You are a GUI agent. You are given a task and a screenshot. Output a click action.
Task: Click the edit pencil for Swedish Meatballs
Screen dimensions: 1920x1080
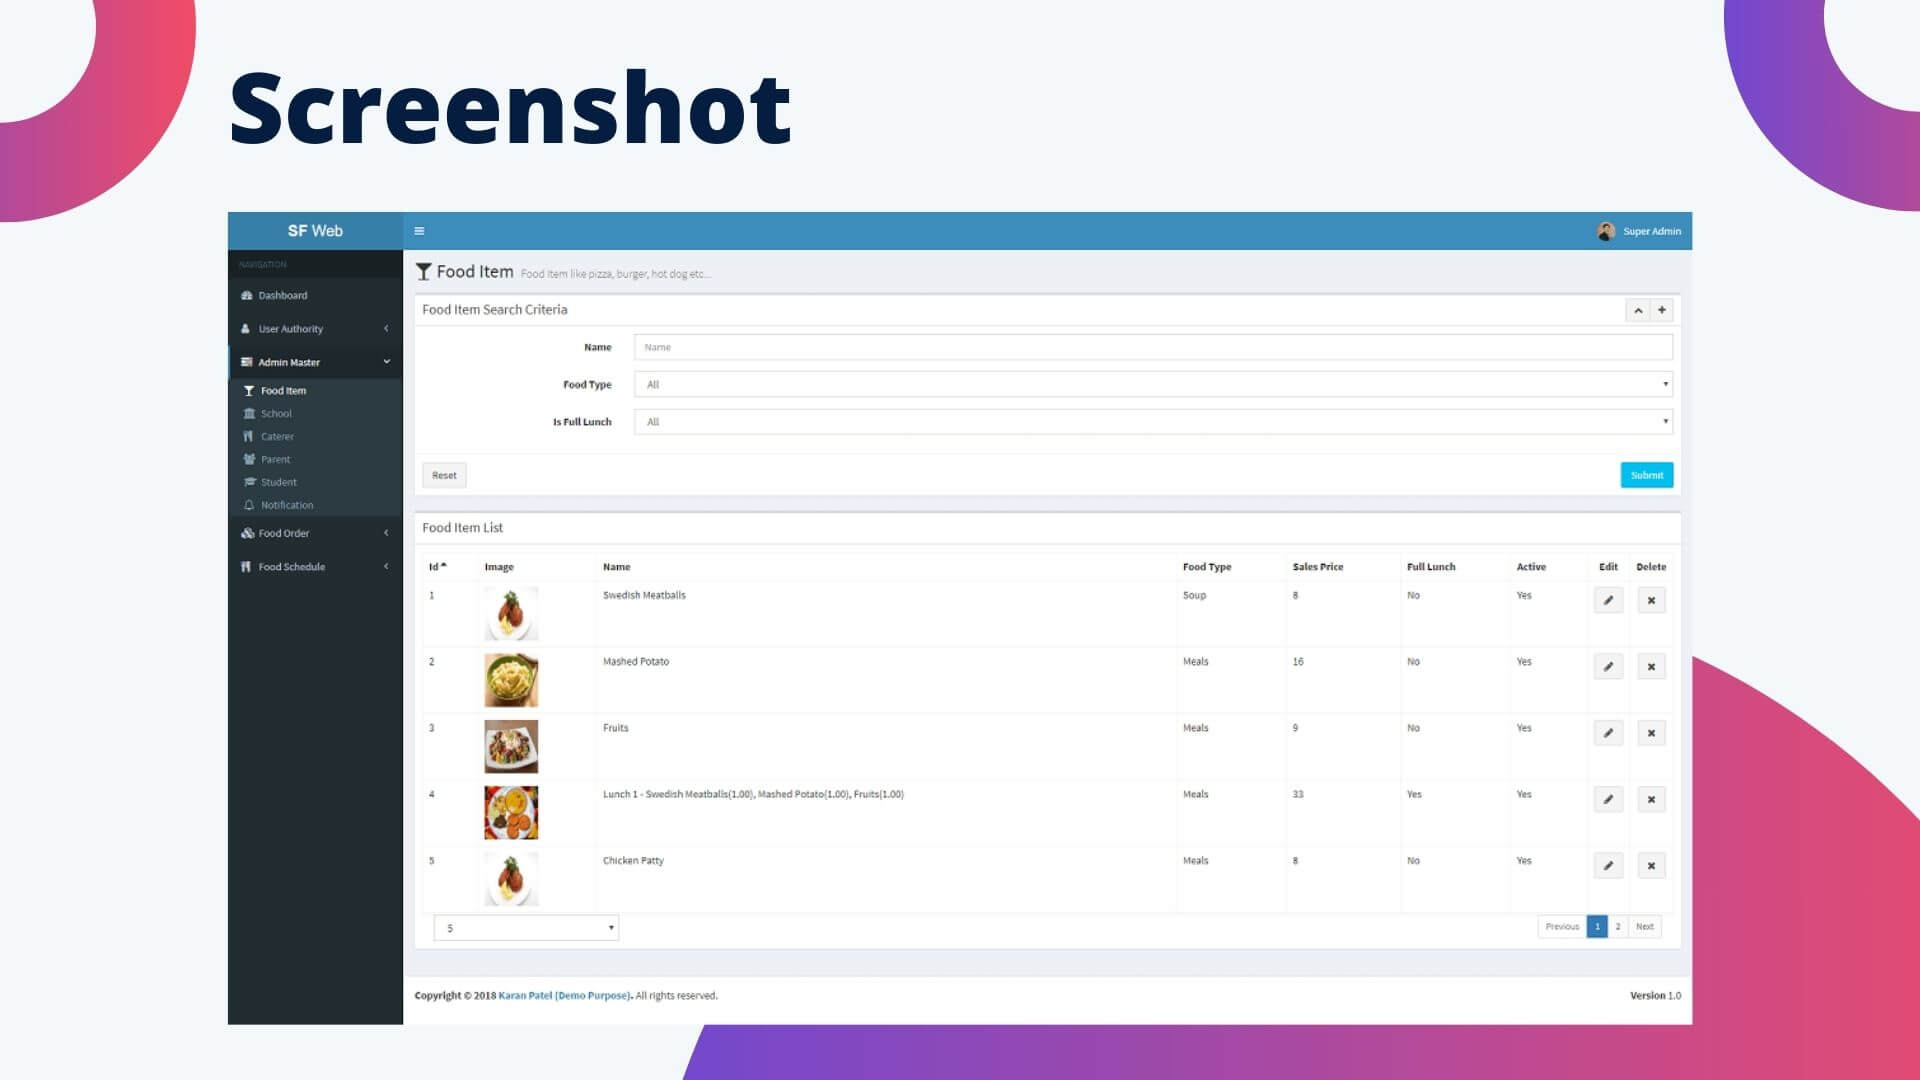[1608, 601]
